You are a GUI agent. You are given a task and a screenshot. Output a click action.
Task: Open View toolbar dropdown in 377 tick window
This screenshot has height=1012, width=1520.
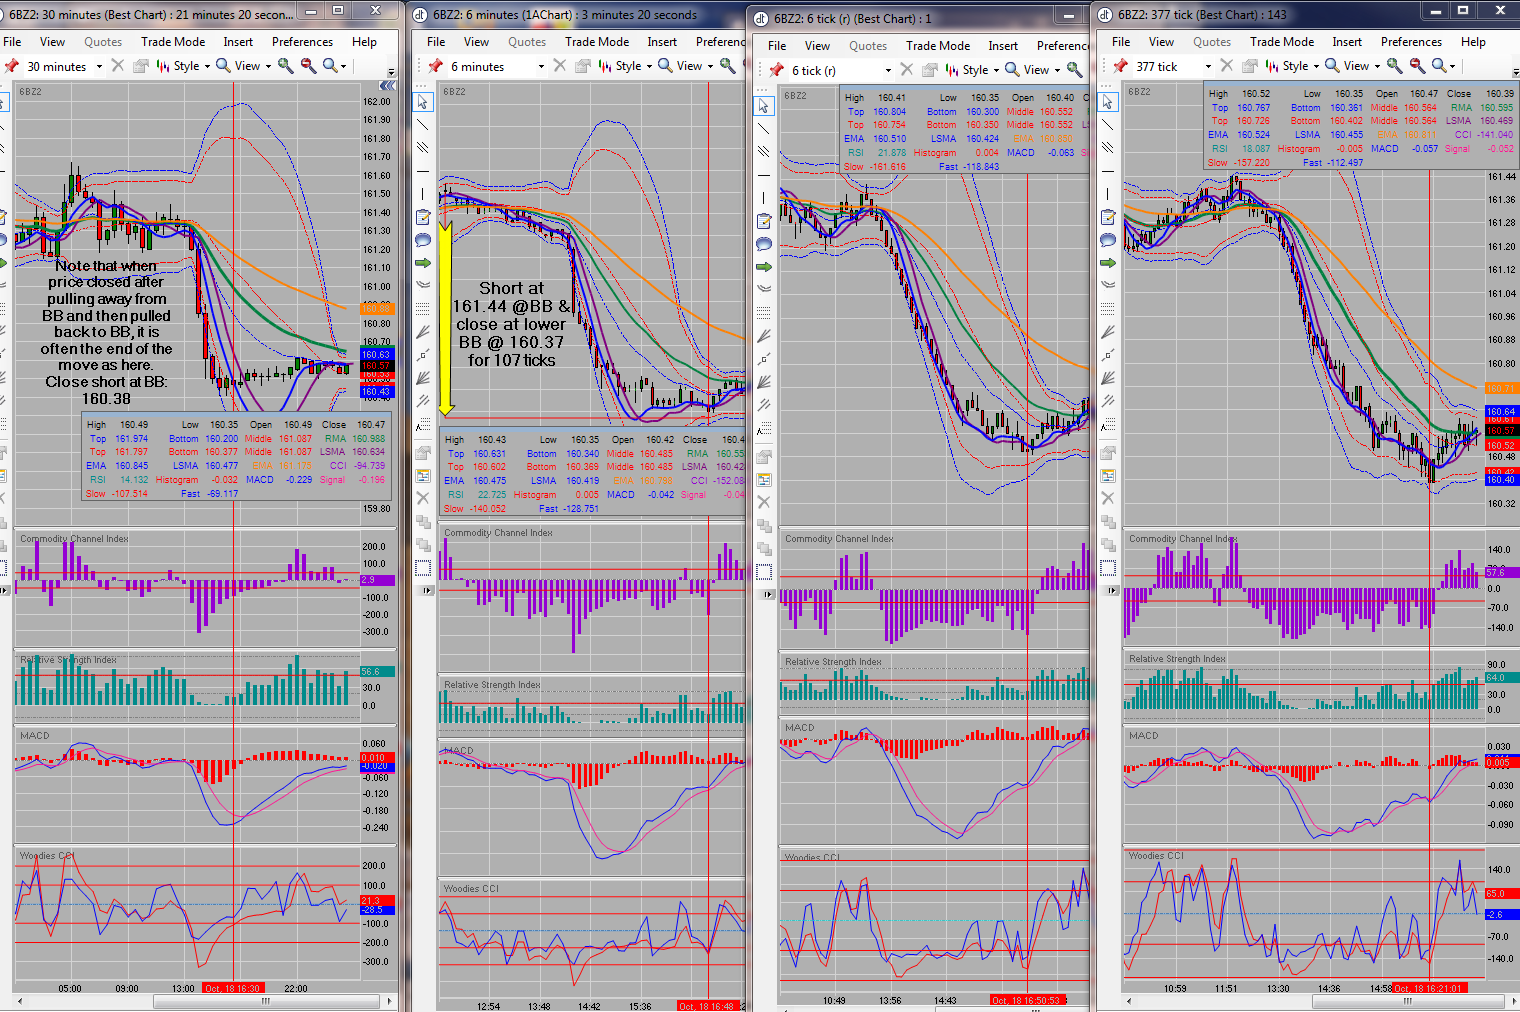(1353, 66)
